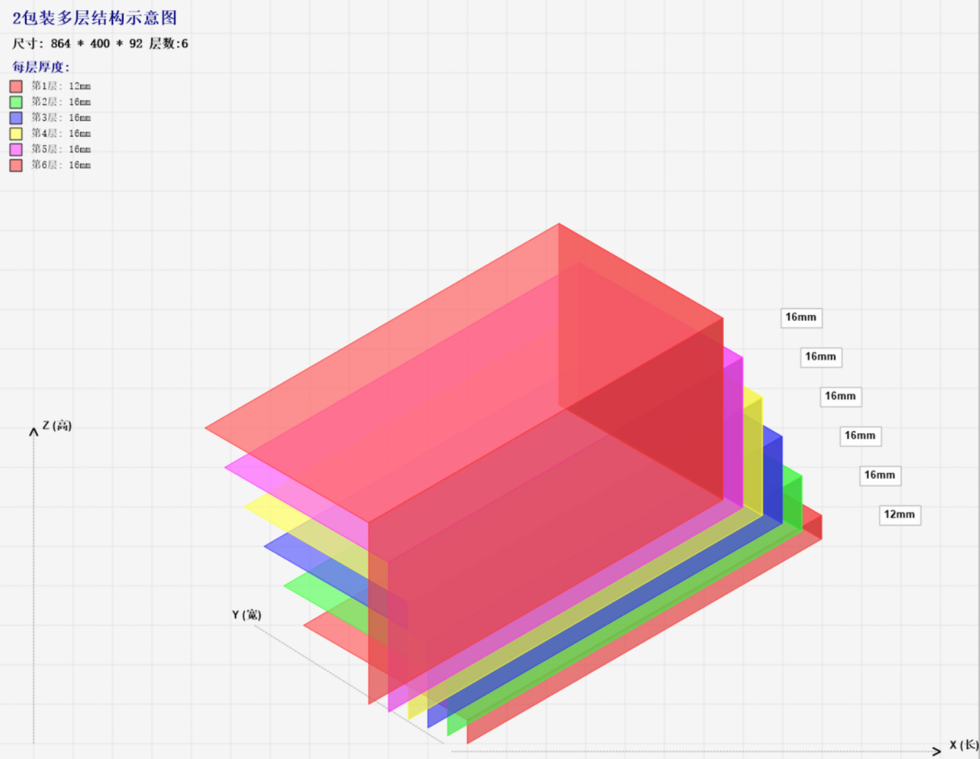Select the green 第2层 legend swatch
This screenshot has width=980, height=759.
pyautogui.click(x=16, y=102)
